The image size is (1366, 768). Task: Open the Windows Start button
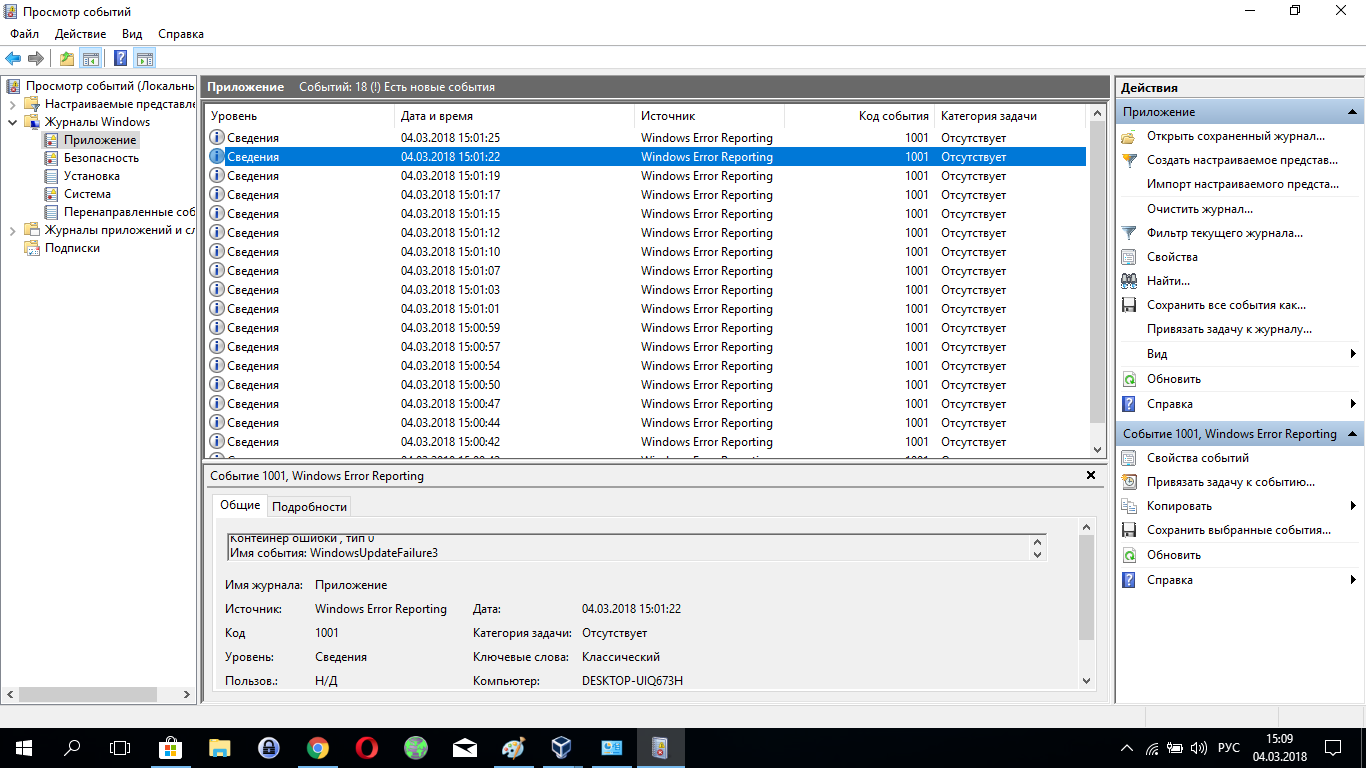(x=23, y=748)
